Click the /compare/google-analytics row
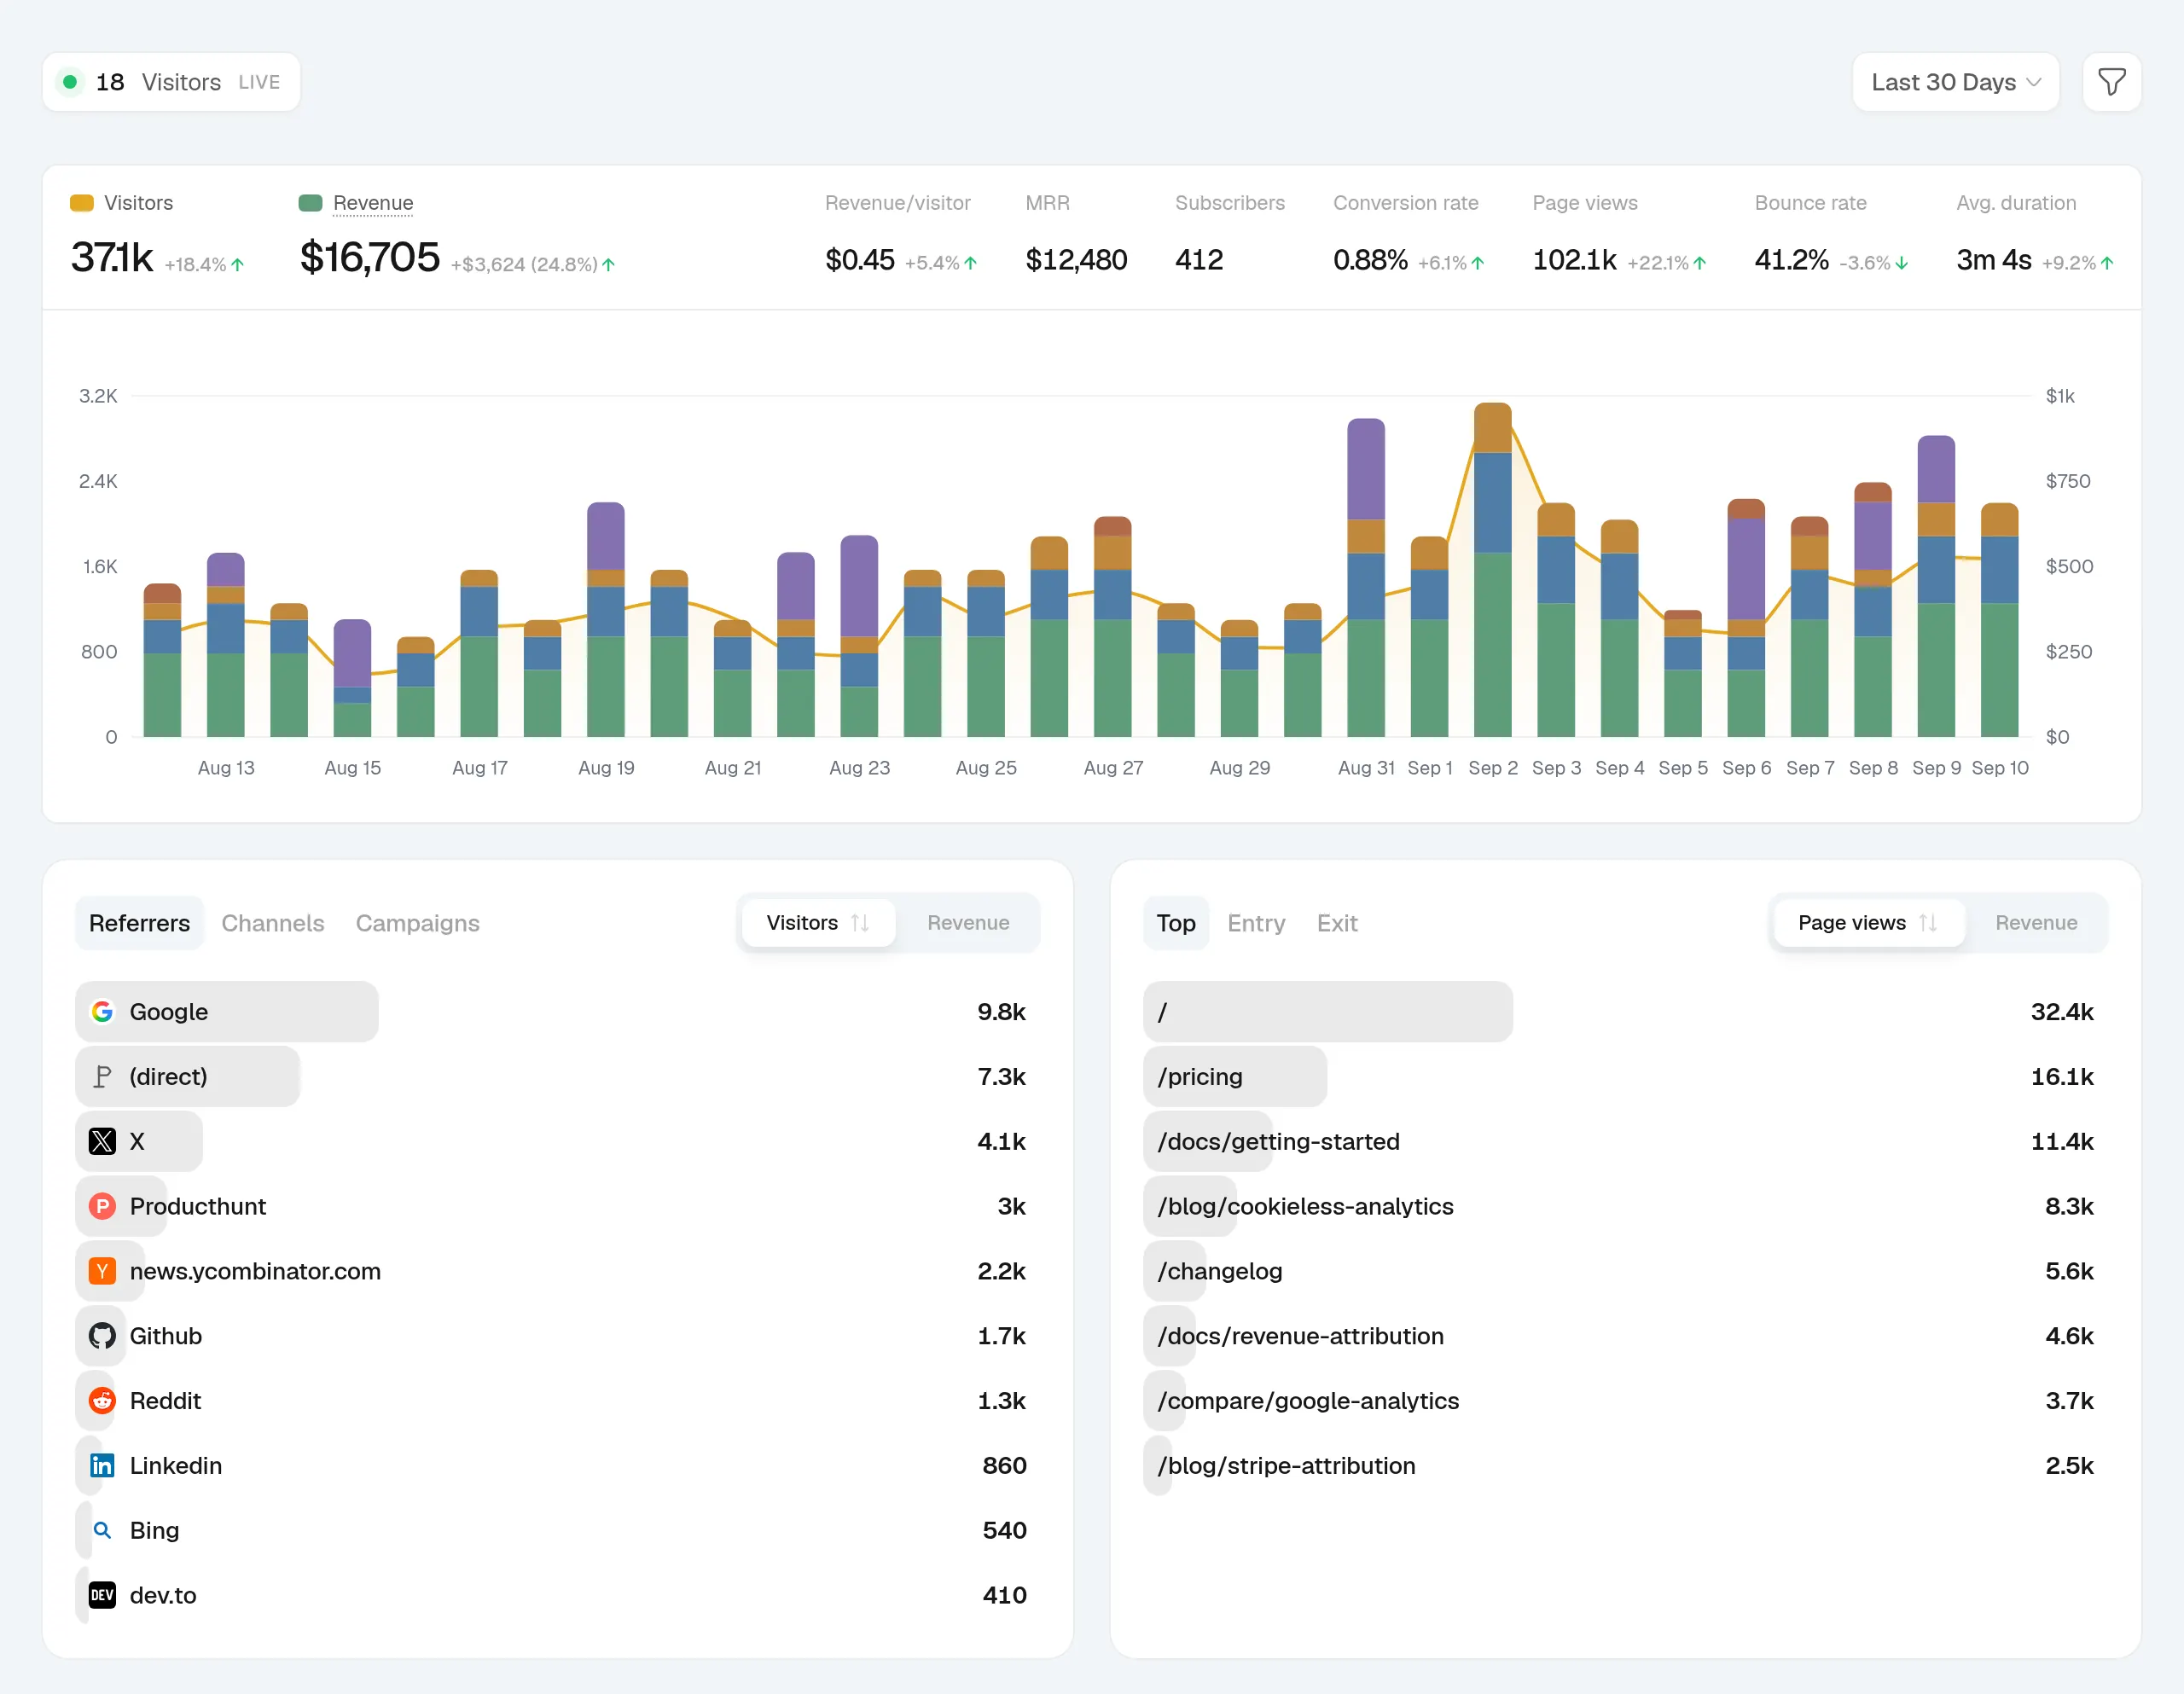 click(1625, 1401)
